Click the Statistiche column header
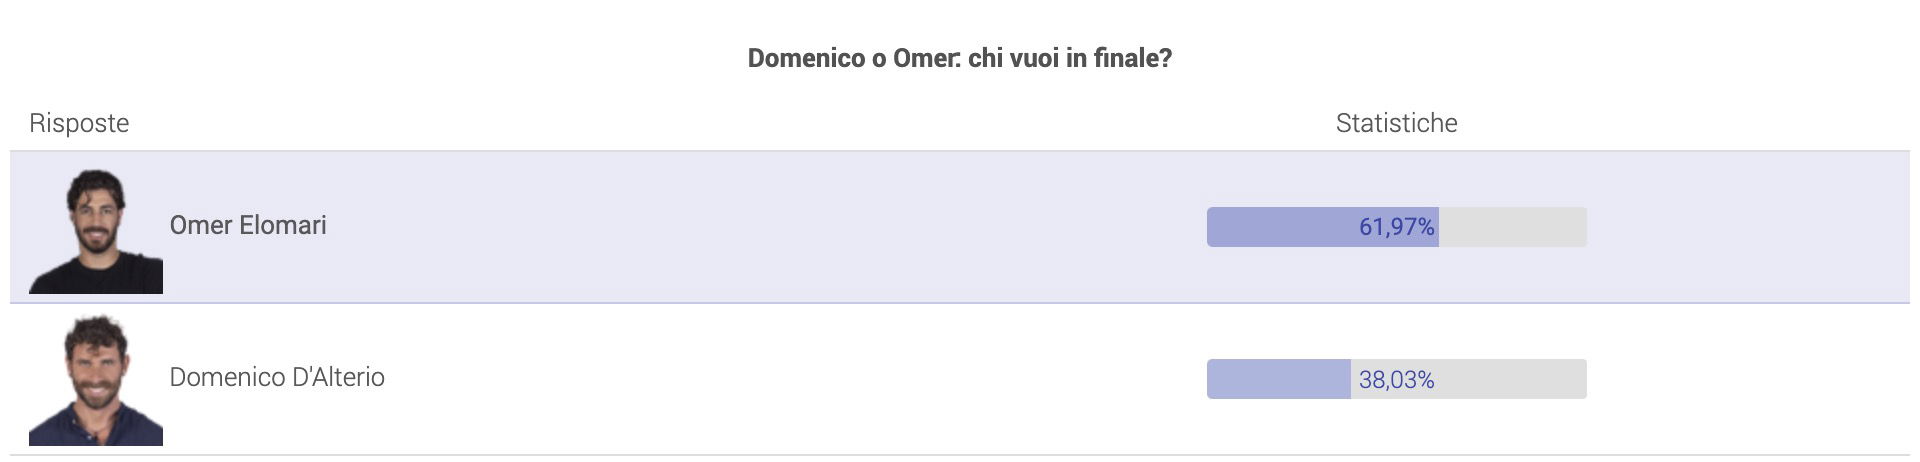 click(x=1396, y=123)
